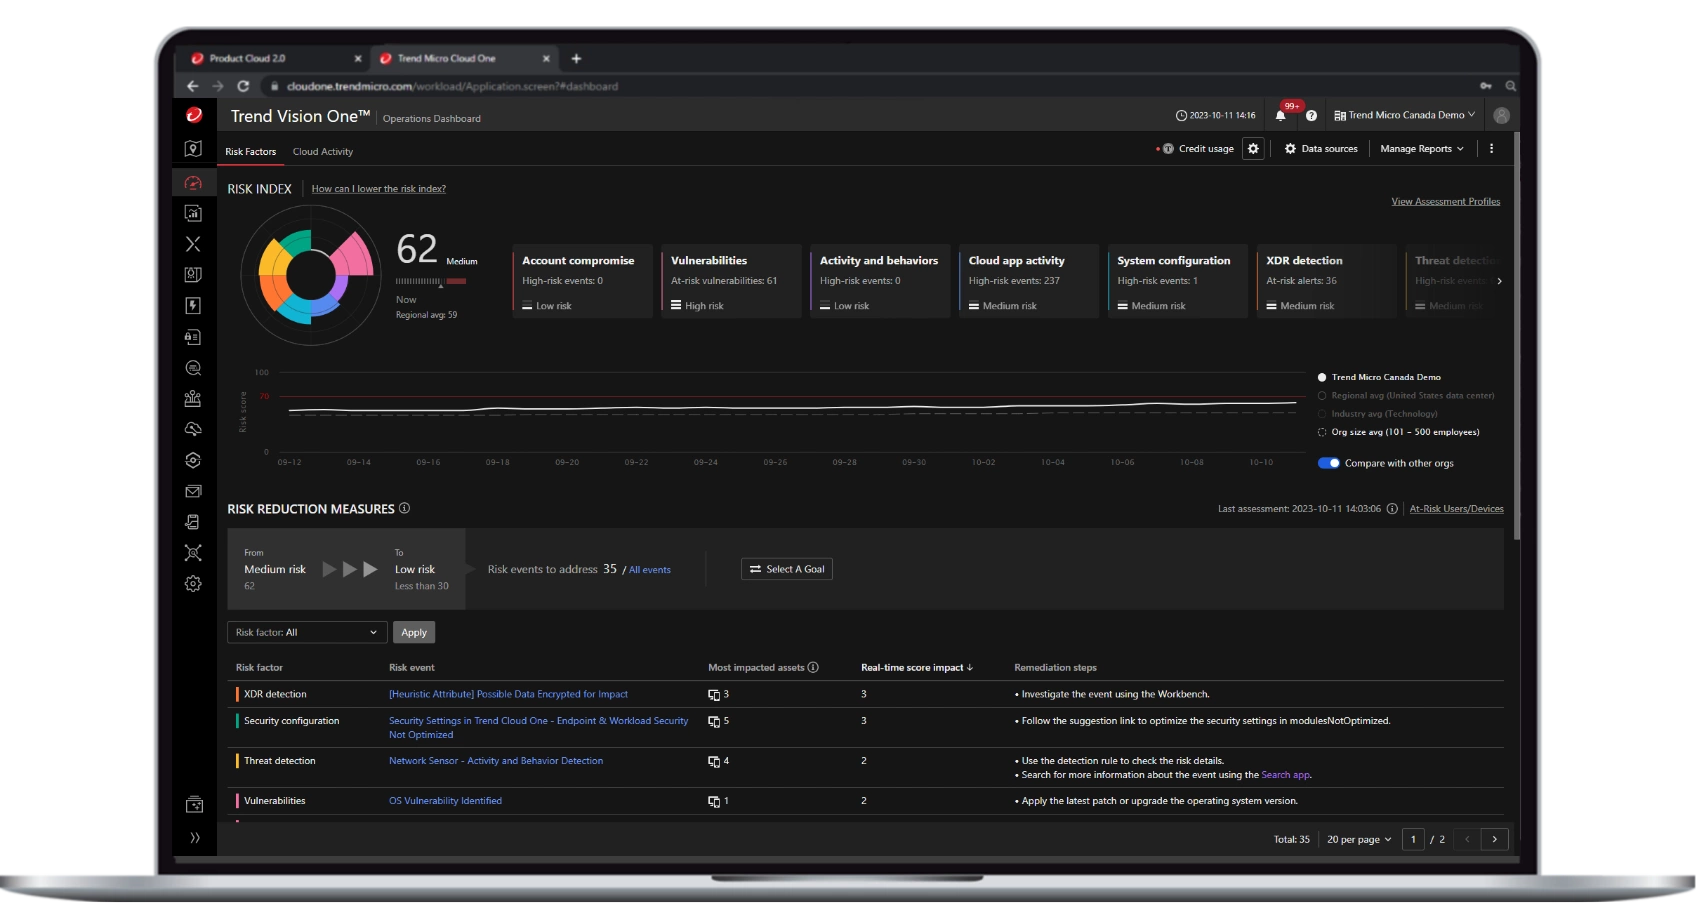This screenshot has height=903, width=1696.
Task: Click the Risk Reduction Measures info icon
Action: 405,508
